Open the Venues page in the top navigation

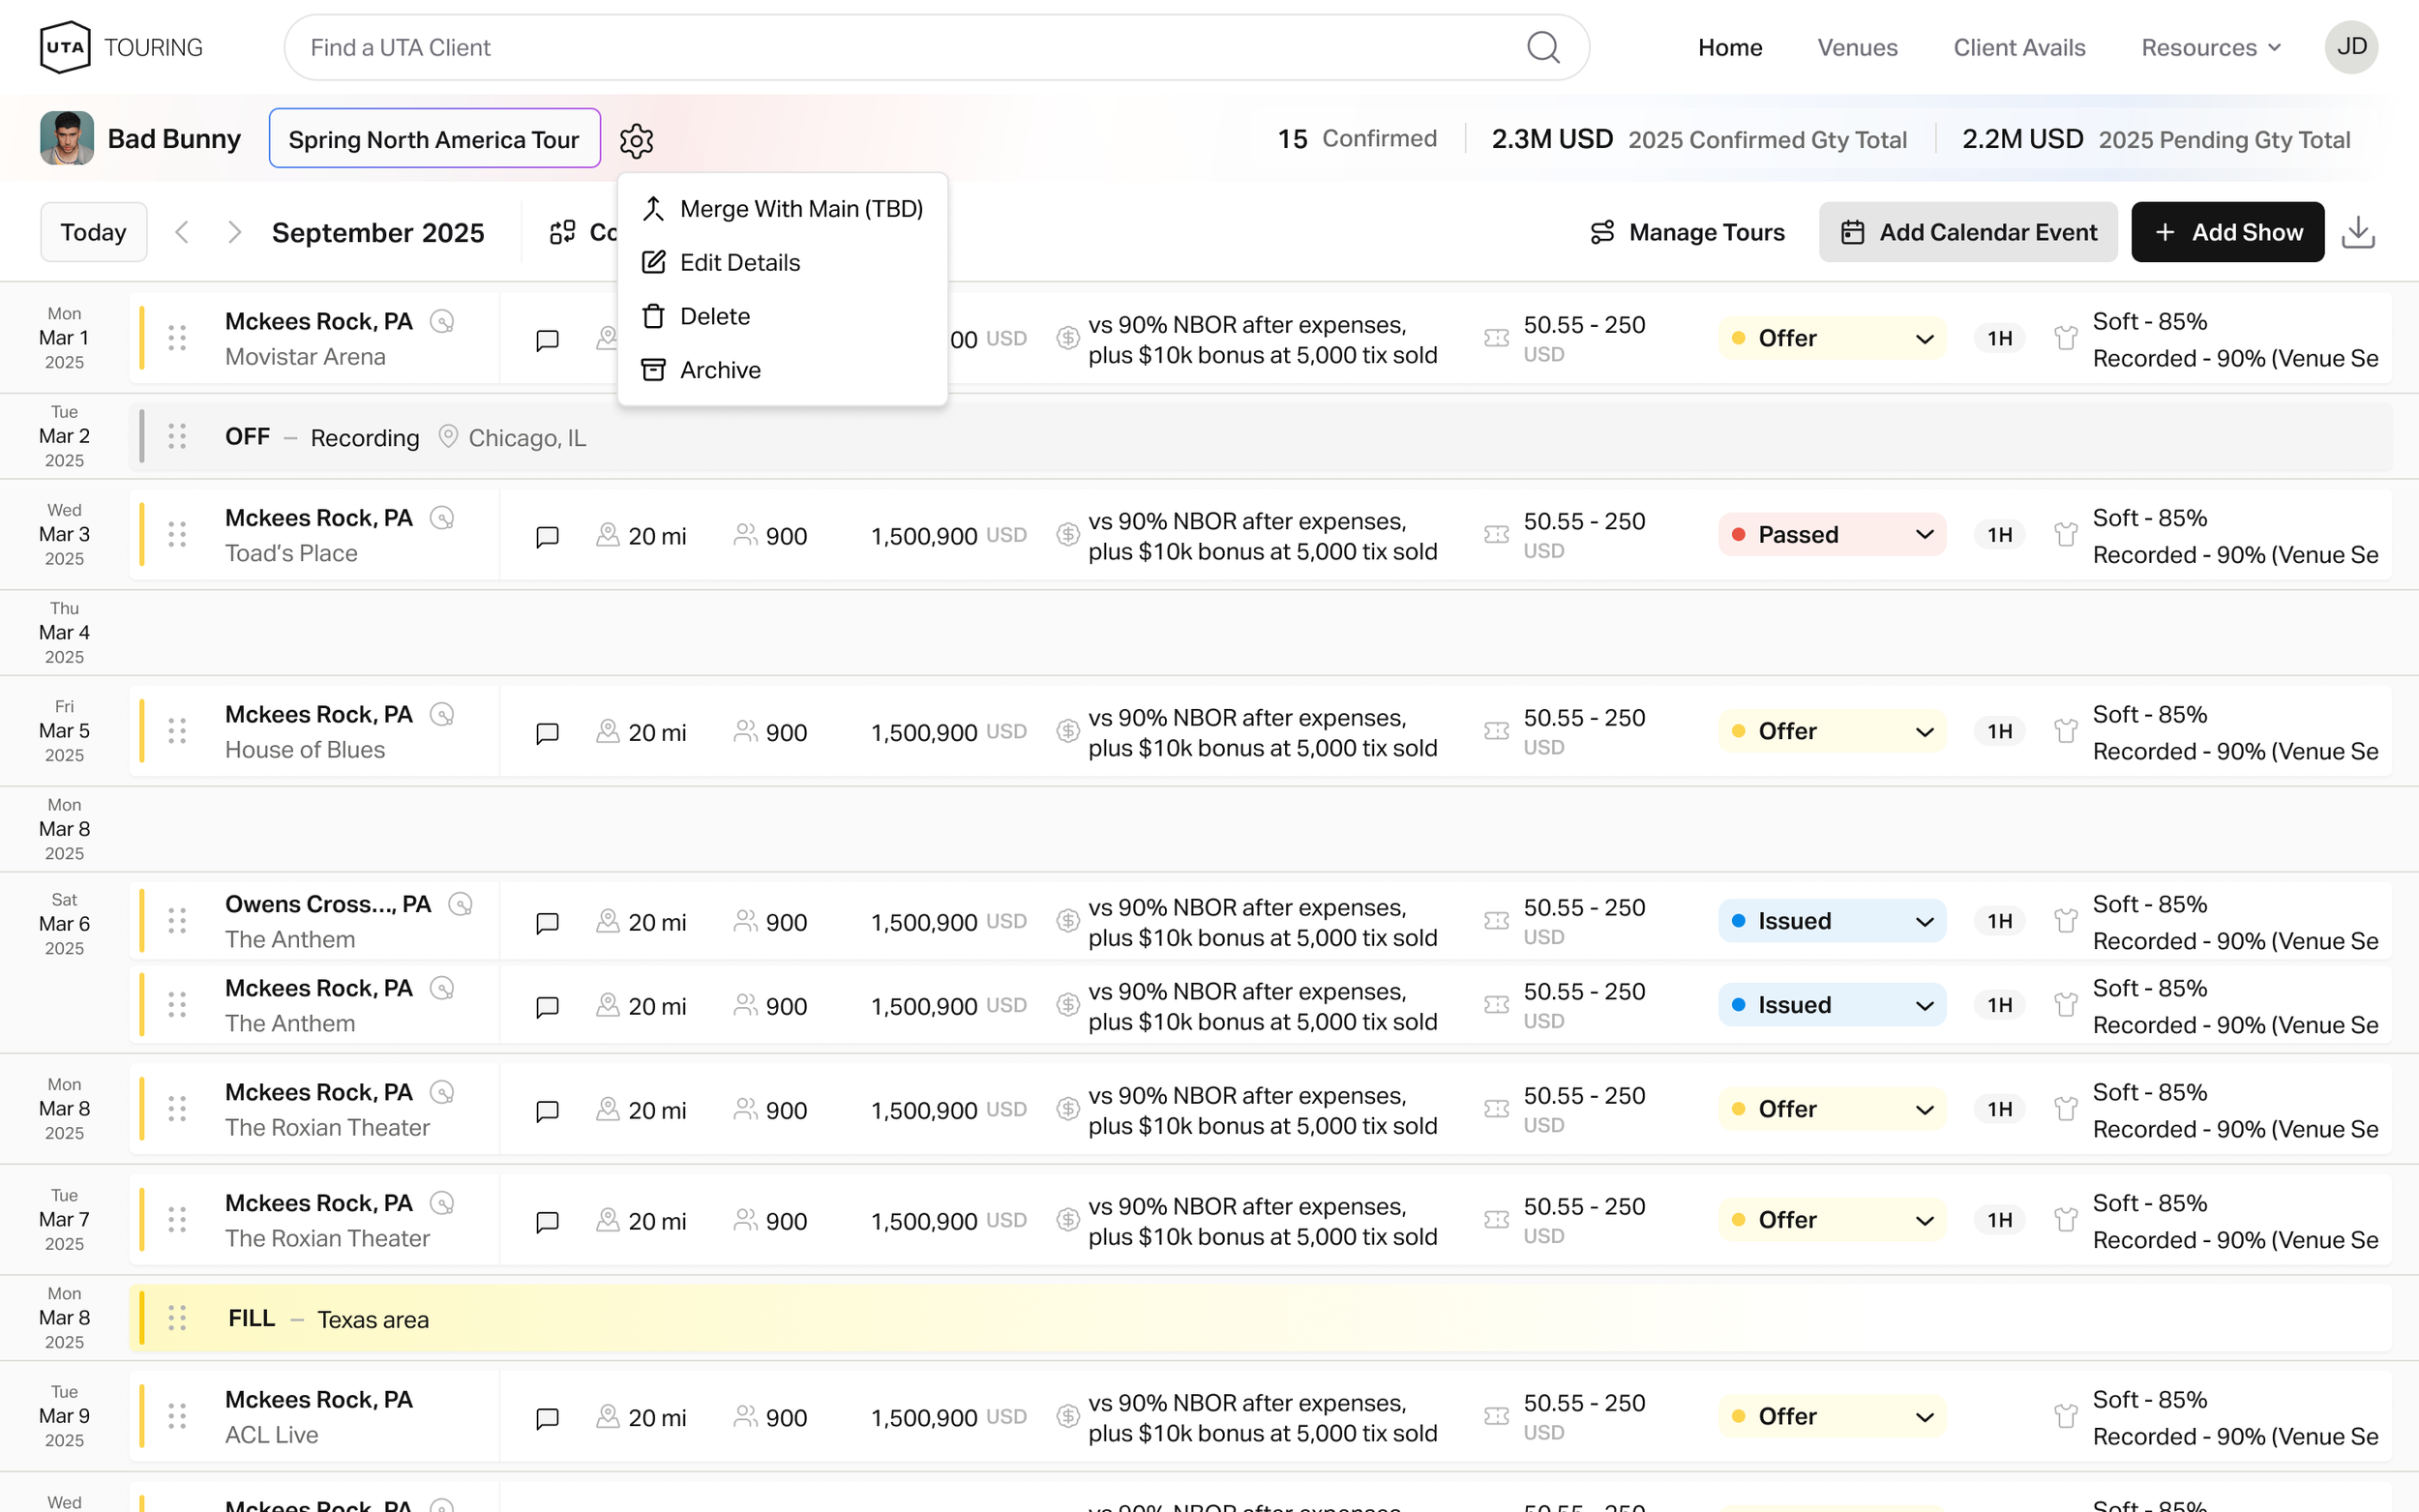coord(1856,47)
